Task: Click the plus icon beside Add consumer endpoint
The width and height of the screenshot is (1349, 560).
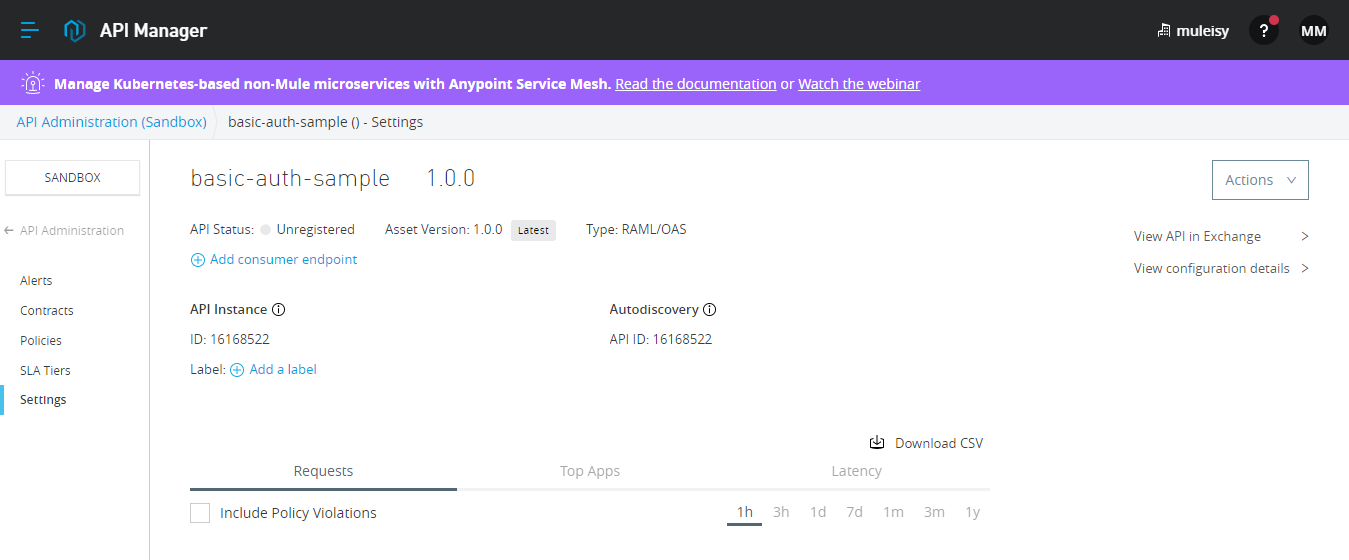Action: (198, 260)
